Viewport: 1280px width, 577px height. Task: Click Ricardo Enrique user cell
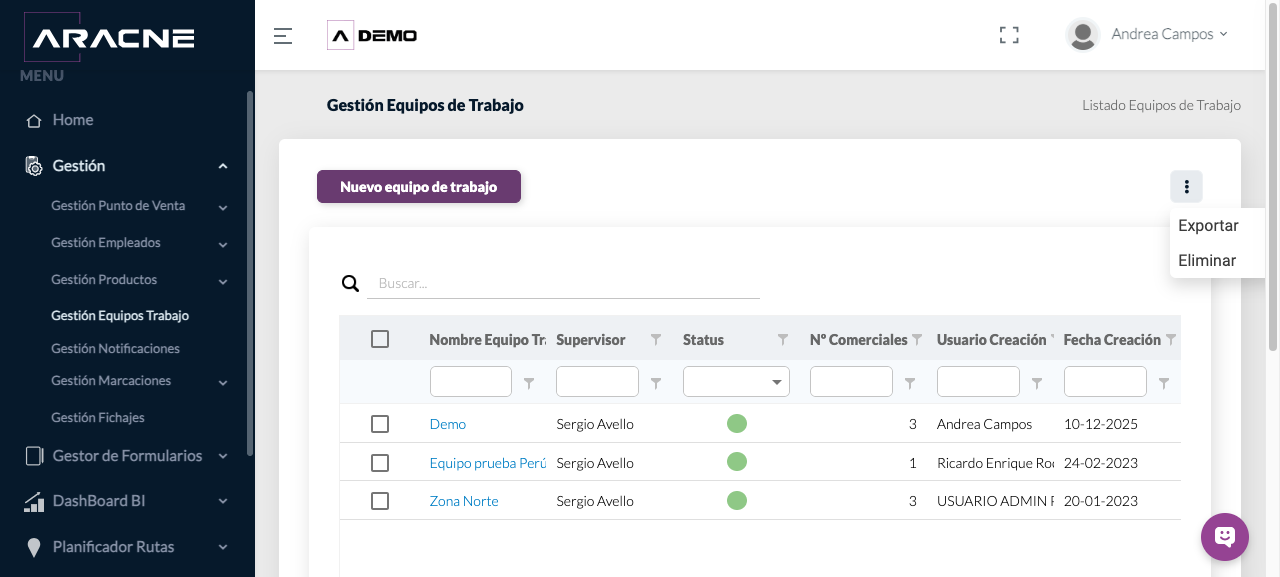(x=996, y=463)
